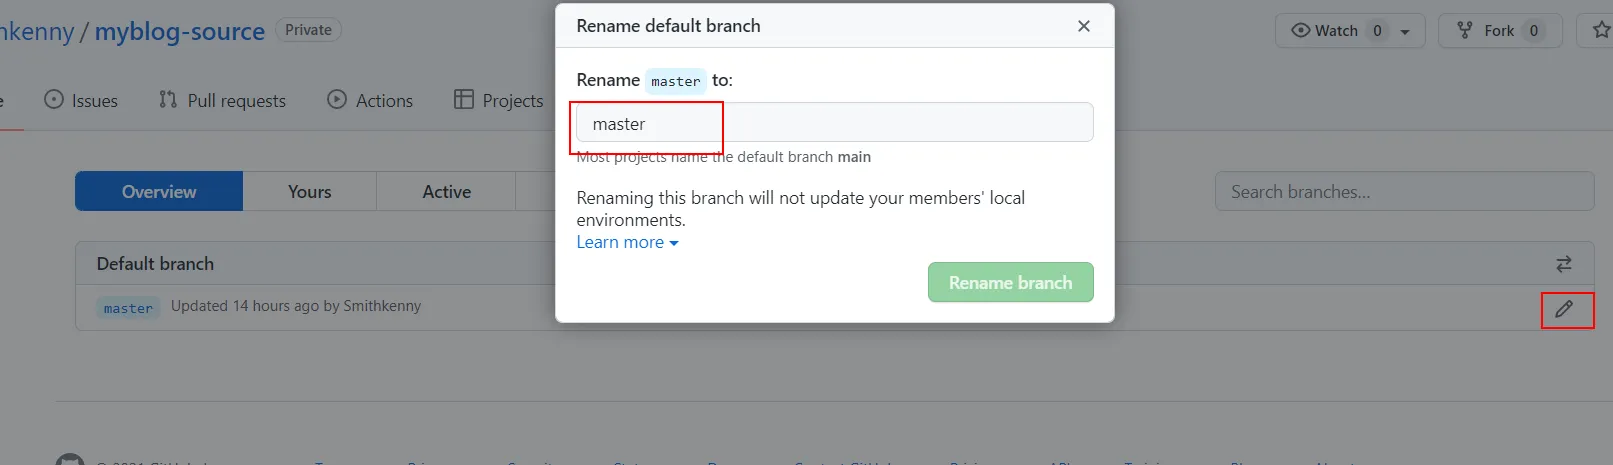Image resolution: width=1613 pixels, height=465 pixels.
Task: Click the pencil edit icon for master branch
Action: (1564, 309)
